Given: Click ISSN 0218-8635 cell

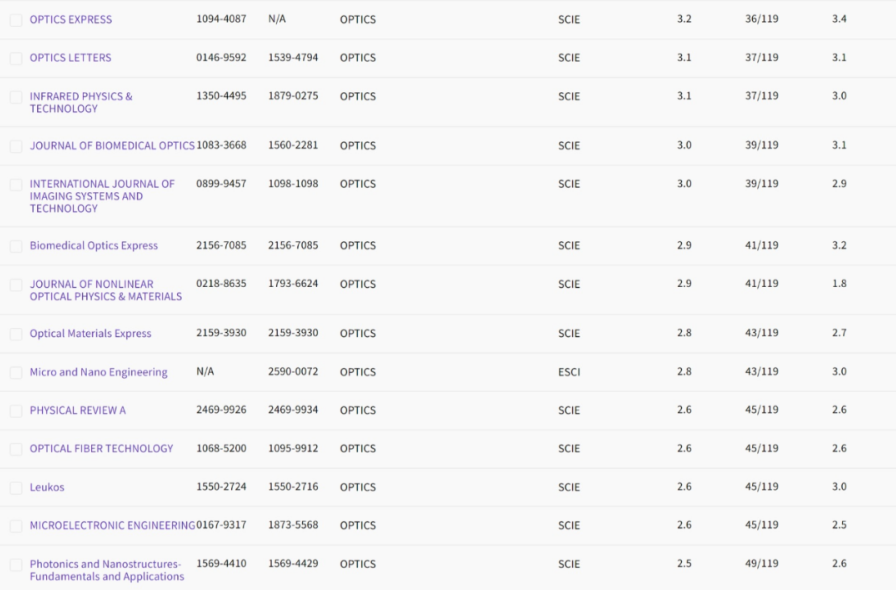Looking at the screenshot, I should [x=221, y=284].
